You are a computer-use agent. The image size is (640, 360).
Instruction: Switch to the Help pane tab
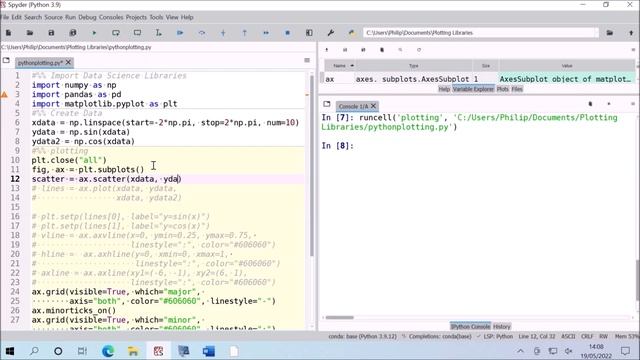point(444,89)
